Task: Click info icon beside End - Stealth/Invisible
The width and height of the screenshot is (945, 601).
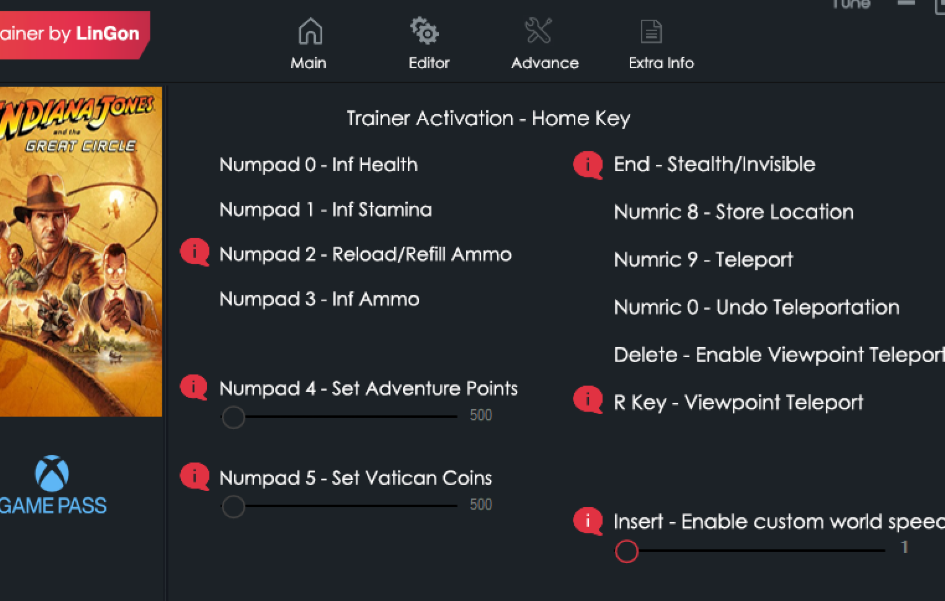Action: pyautogui.click(x=588, y=164)
